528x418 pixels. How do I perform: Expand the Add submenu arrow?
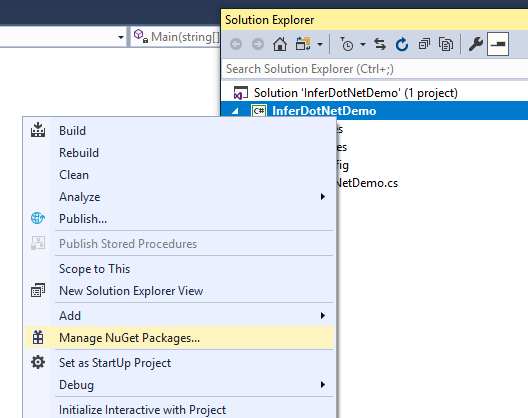click(x=323, y=316)
